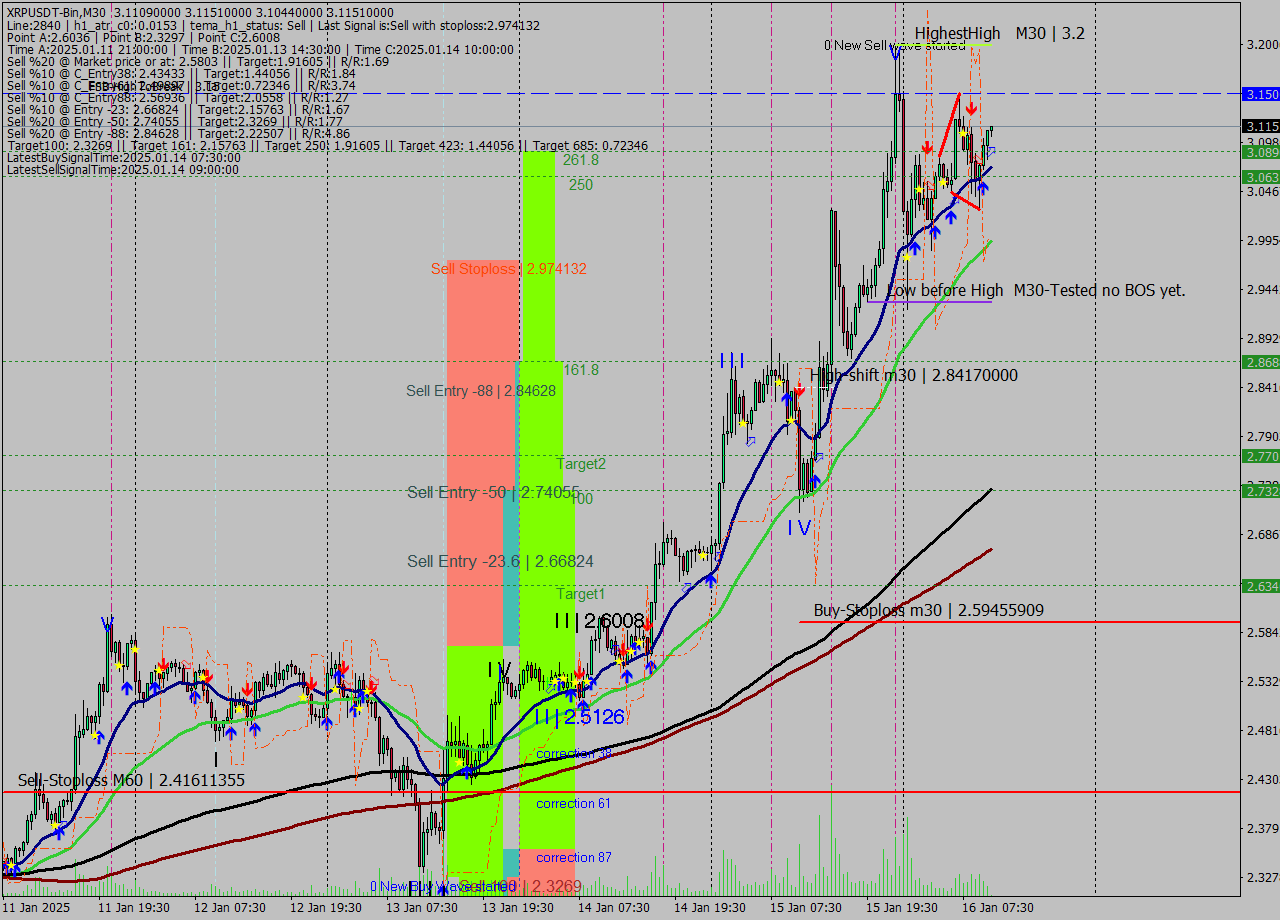The image size is (1280, 920).
Task: Click the 'correction 38' label
Action: [x=574, y=753]
